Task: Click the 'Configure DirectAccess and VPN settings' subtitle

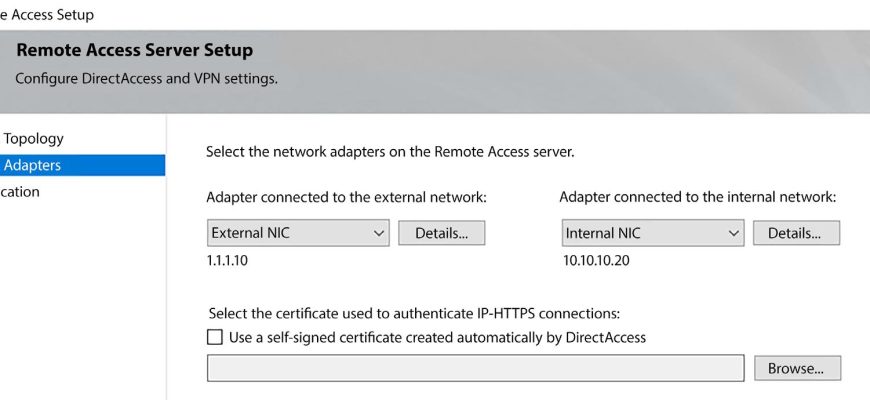Action: tap(147, 78)
